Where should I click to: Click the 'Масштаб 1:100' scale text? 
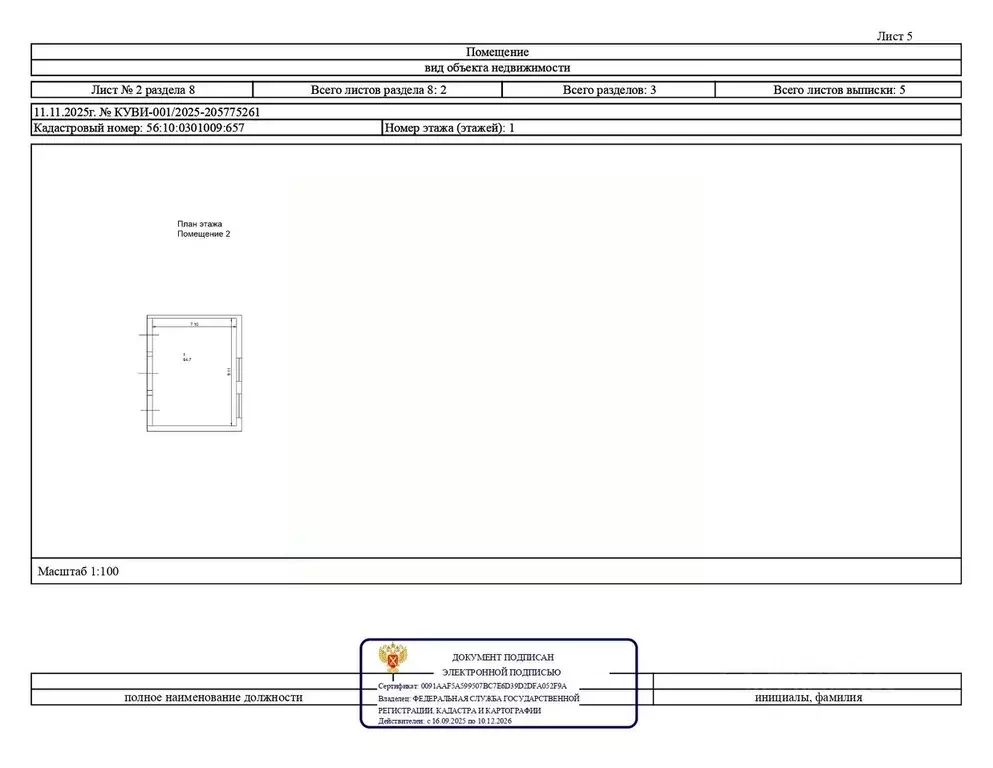(78, 571)
